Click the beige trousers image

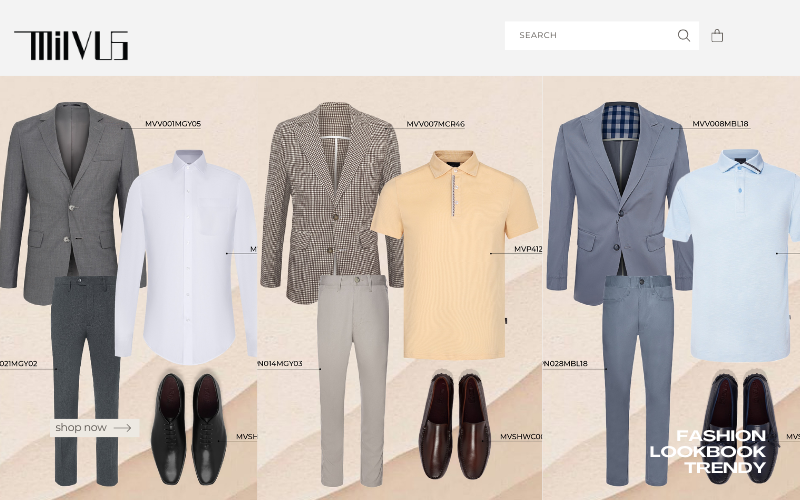pyautogui.click(x=352, y=380)
